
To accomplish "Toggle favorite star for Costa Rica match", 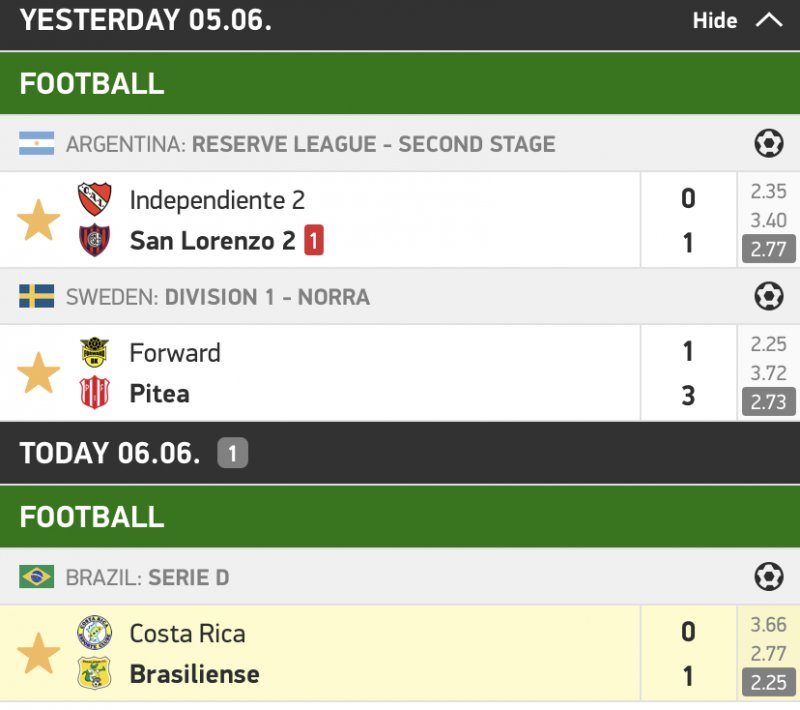I will 39,653.
